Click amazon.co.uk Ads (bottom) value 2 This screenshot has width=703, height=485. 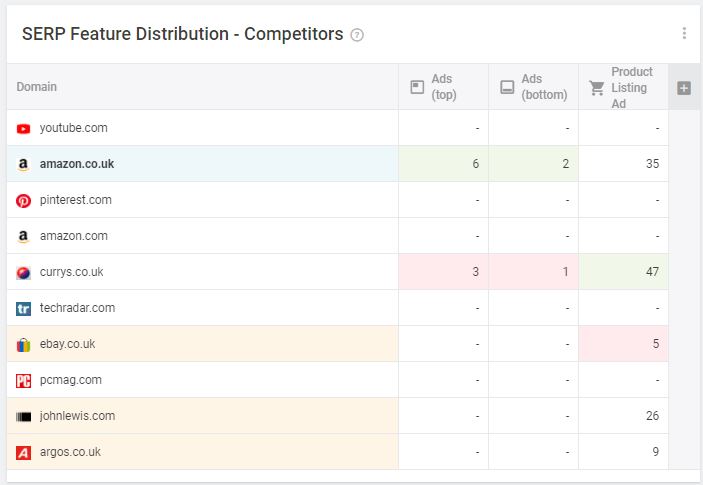pos(566,164)
